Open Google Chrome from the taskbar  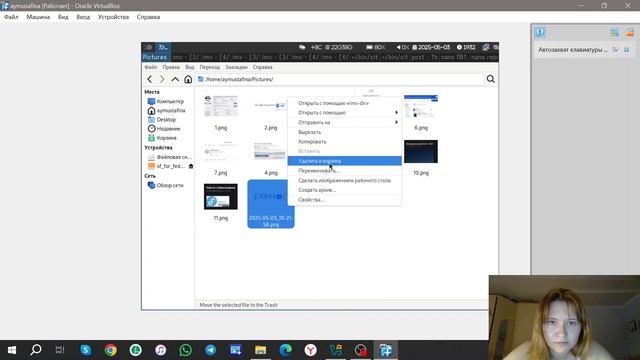(111, 350)
